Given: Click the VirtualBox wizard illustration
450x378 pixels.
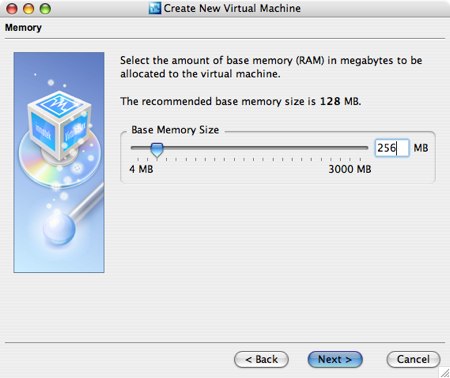Looking at the screenshot, I should (x=59, y=162).
